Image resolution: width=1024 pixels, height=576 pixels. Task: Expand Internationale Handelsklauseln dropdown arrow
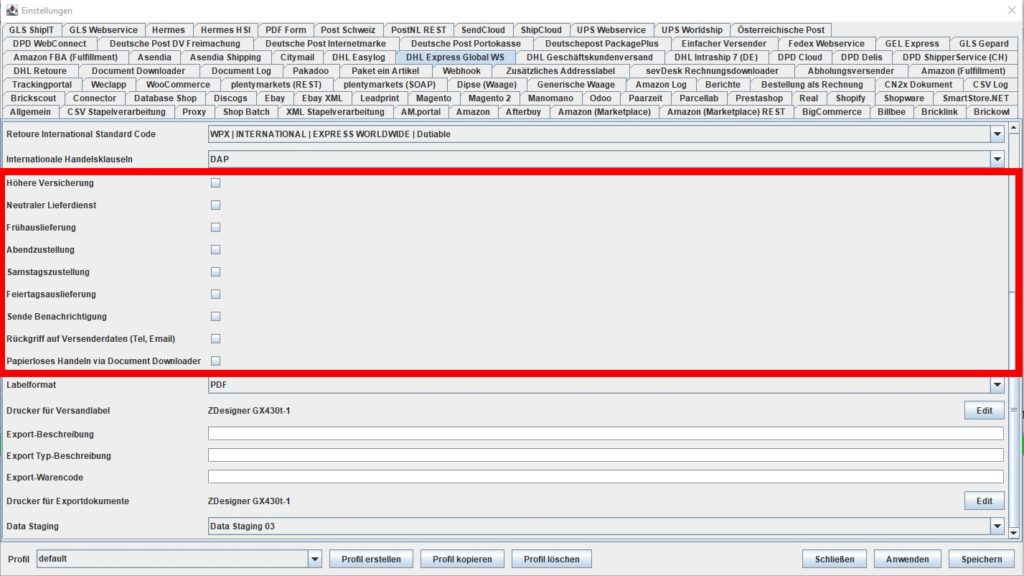click(x=997, y=159)
